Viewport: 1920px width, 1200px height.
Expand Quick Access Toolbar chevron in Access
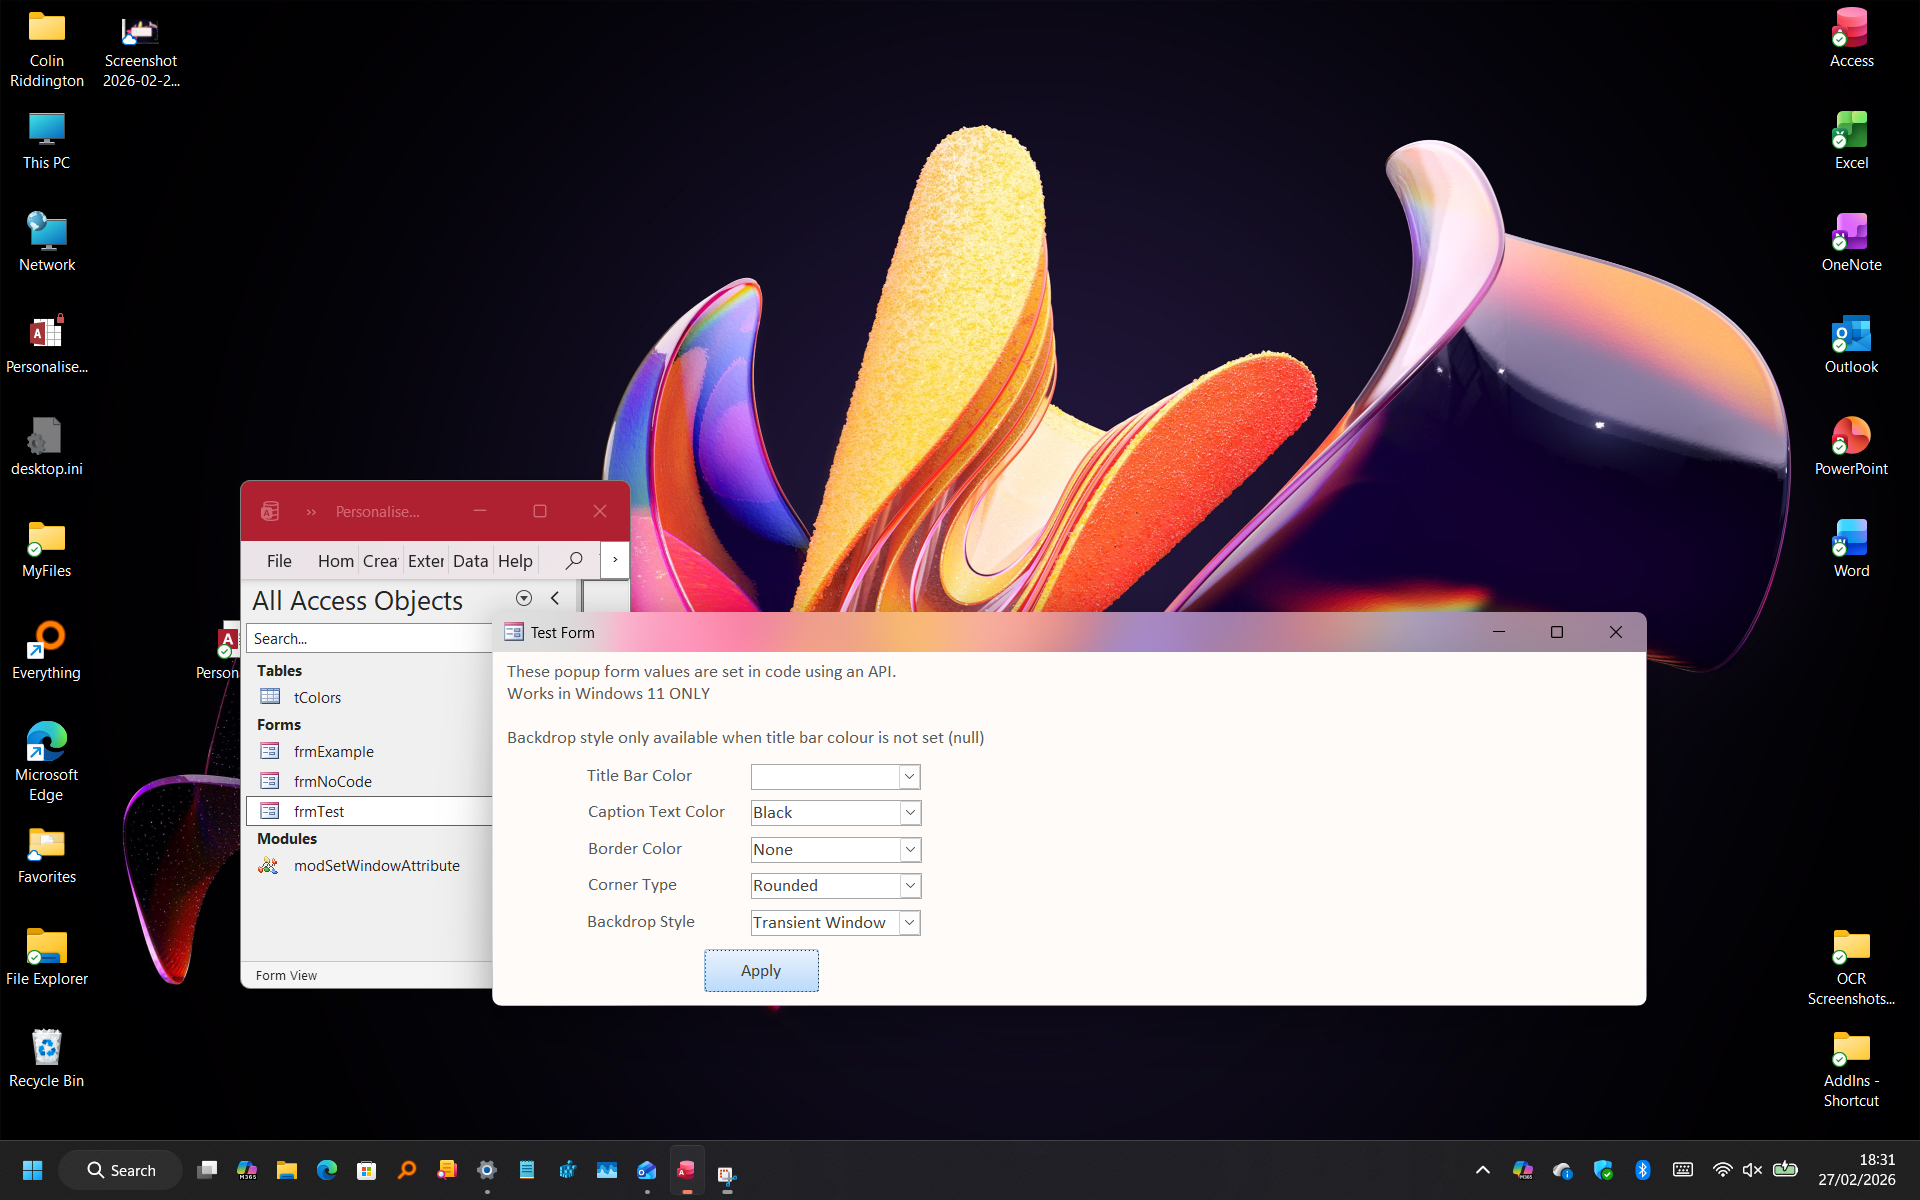(311, 512)
